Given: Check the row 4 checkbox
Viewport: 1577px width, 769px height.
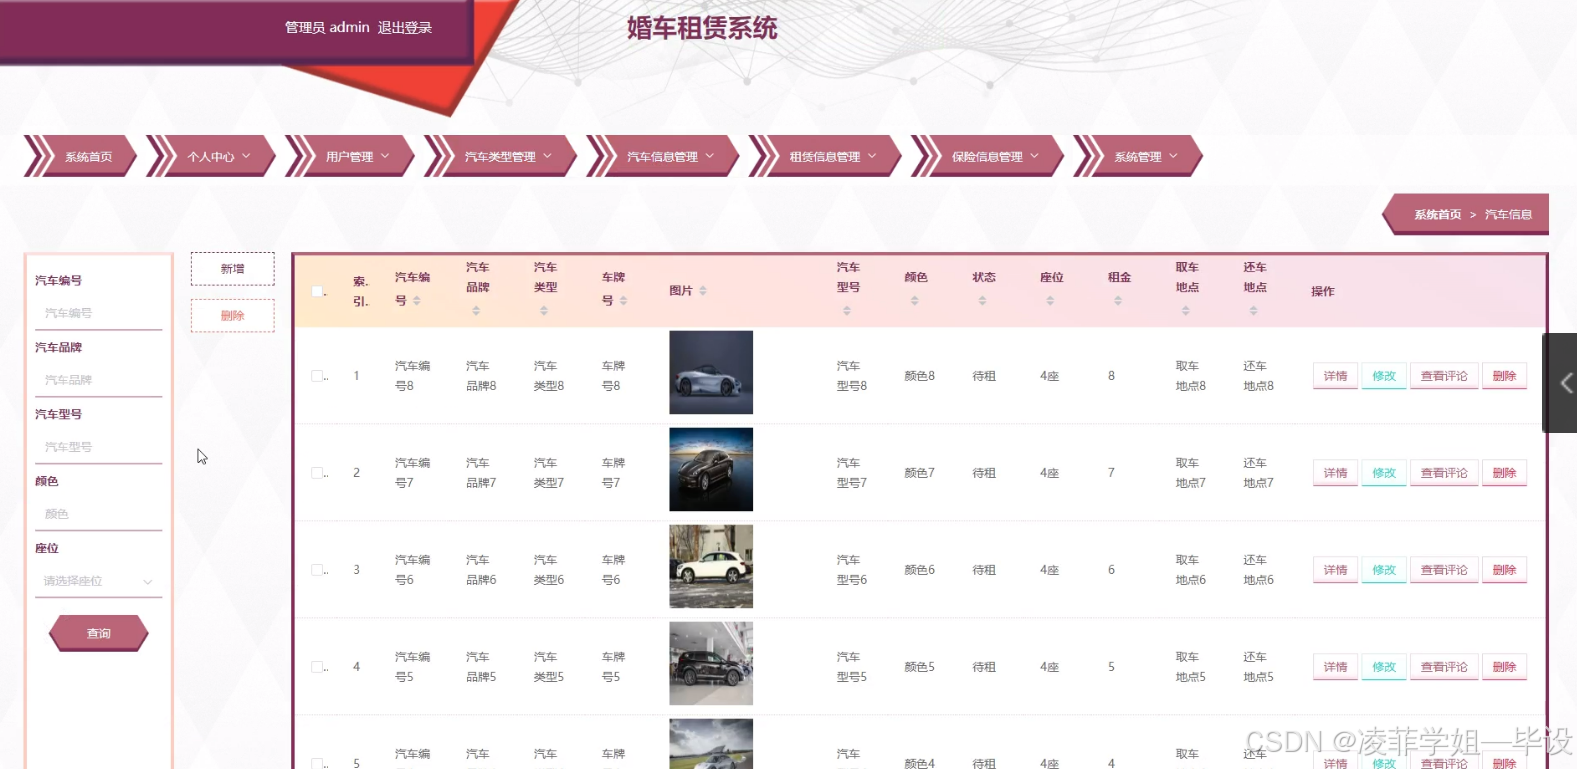Looking at the screenshot, I should (317, 667).
